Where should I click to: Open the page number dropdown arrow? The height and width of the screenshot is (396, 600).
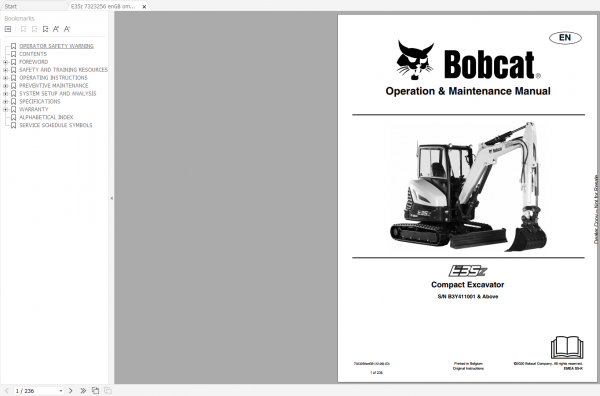pos(61,391)
